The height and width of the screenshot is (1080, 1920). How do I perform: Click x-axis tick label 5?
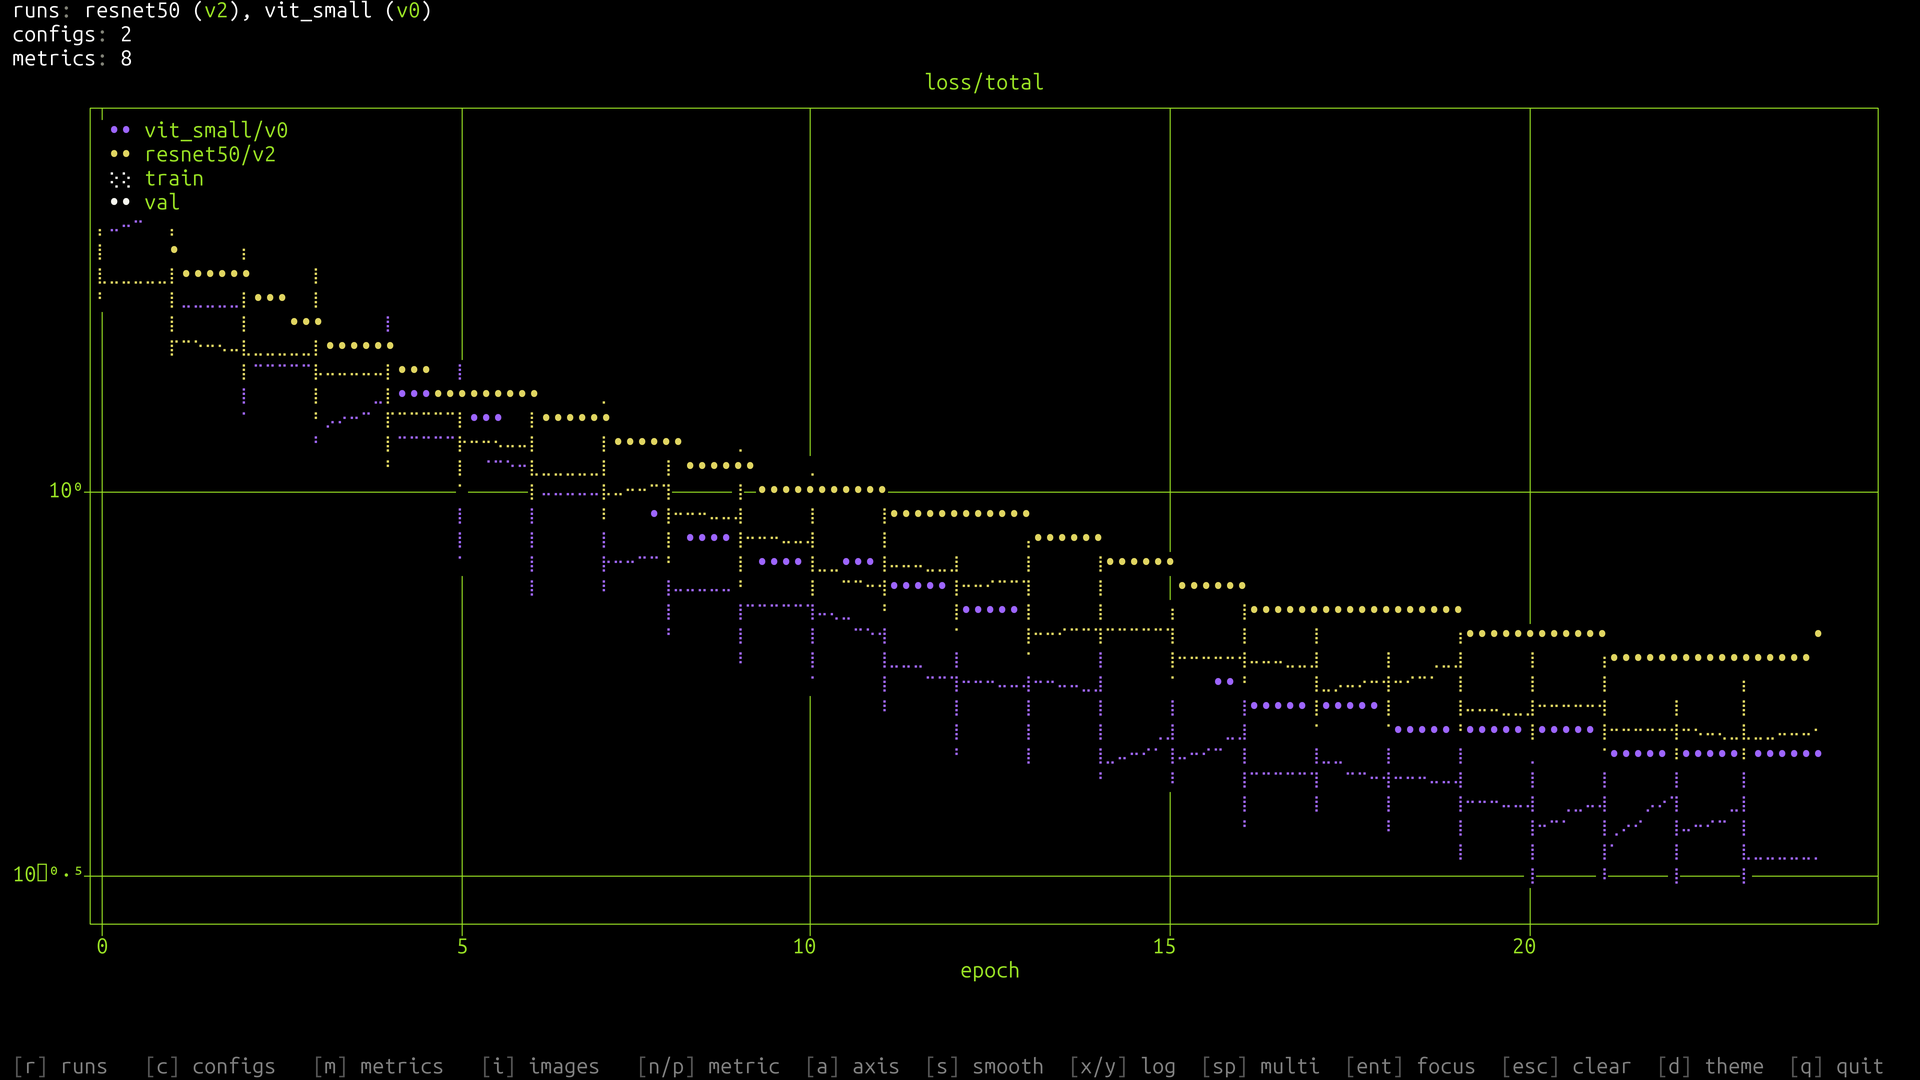click(462, 946)
